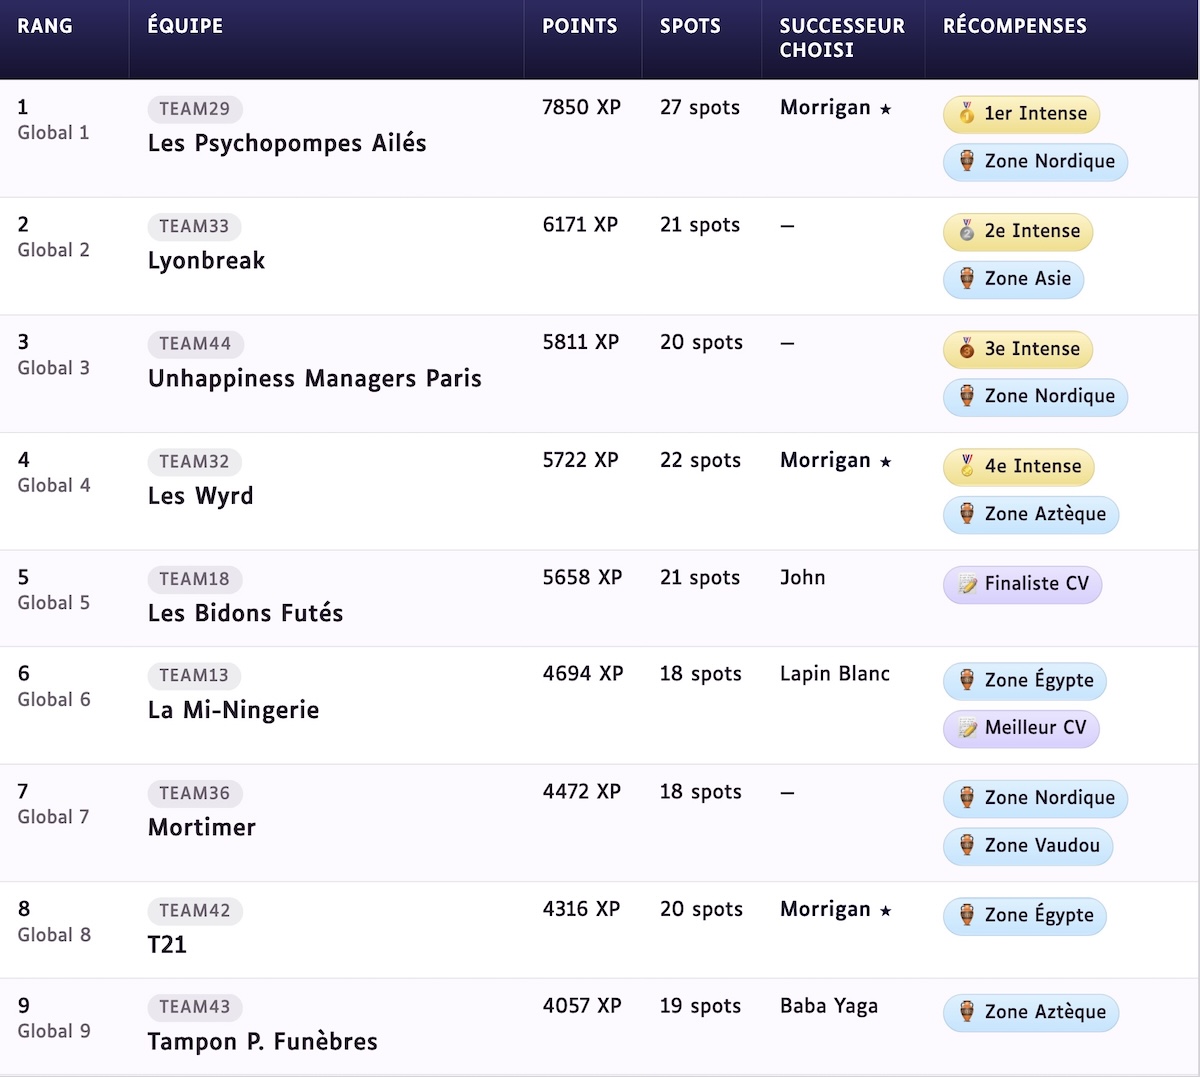Click the 19 spots value
The width and height of the screenshot is (1200, 1077).
pyautogui.click(x=700, y=1007)
